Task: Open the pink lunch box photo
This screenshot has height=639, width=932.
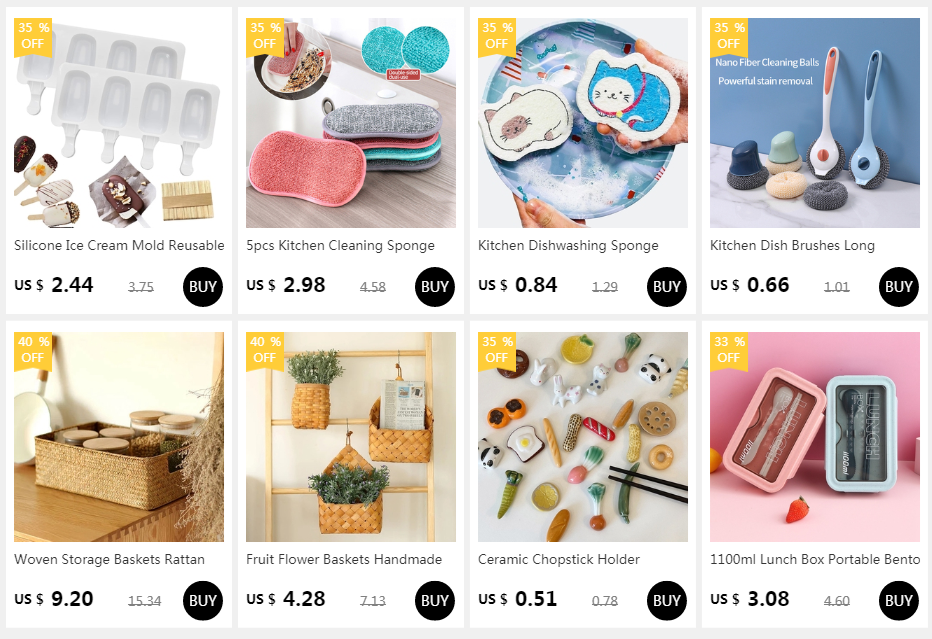Action: 814,437
